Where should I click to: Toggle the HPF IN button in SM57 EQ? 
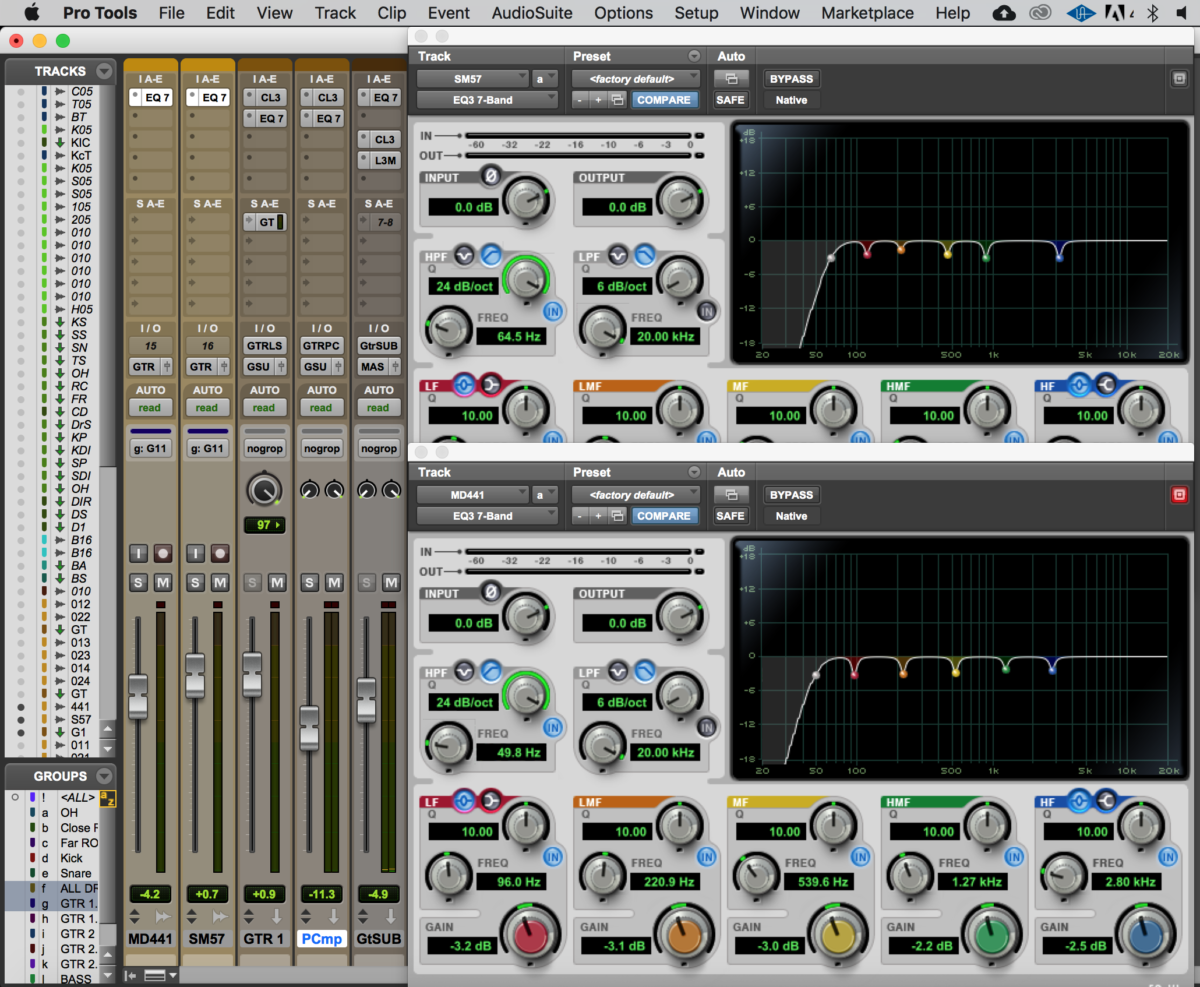click(552, 312)
